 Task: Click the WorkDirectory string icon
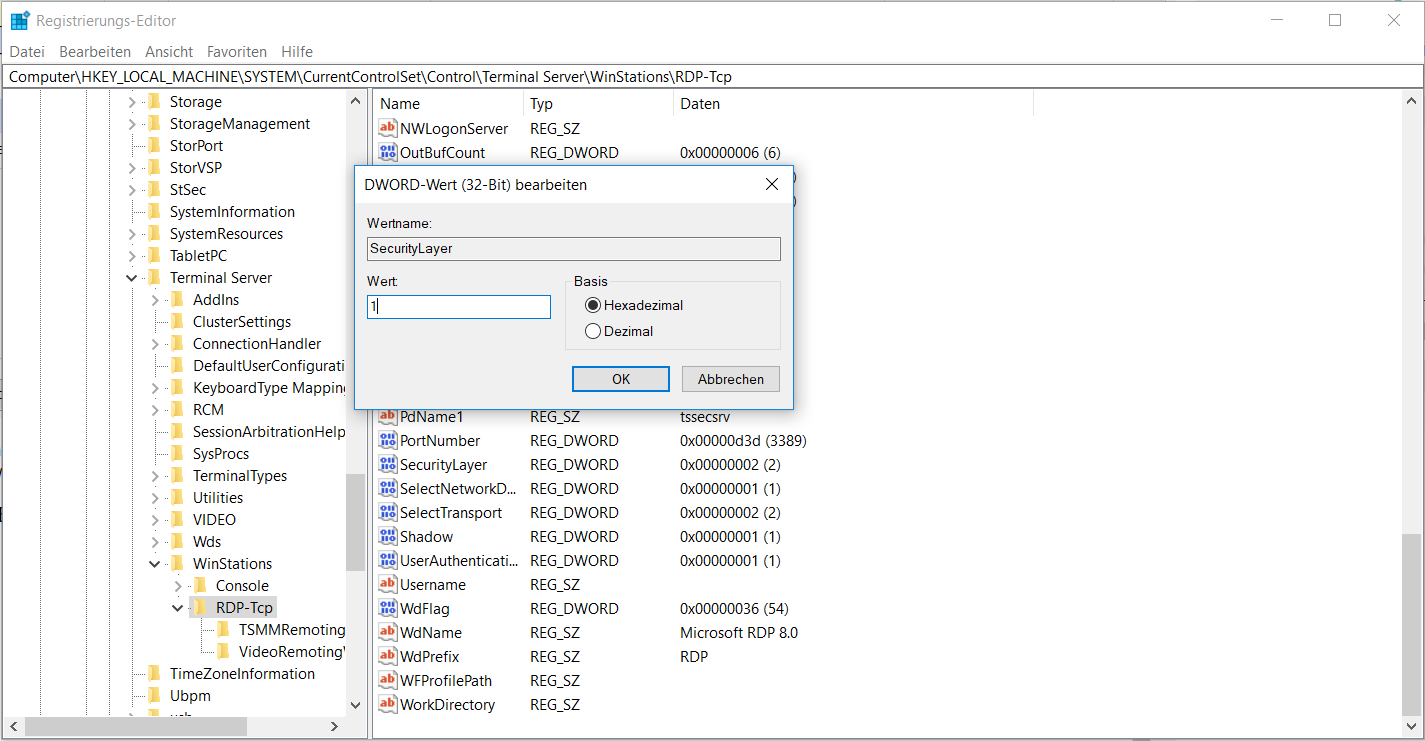click(388, 705)
